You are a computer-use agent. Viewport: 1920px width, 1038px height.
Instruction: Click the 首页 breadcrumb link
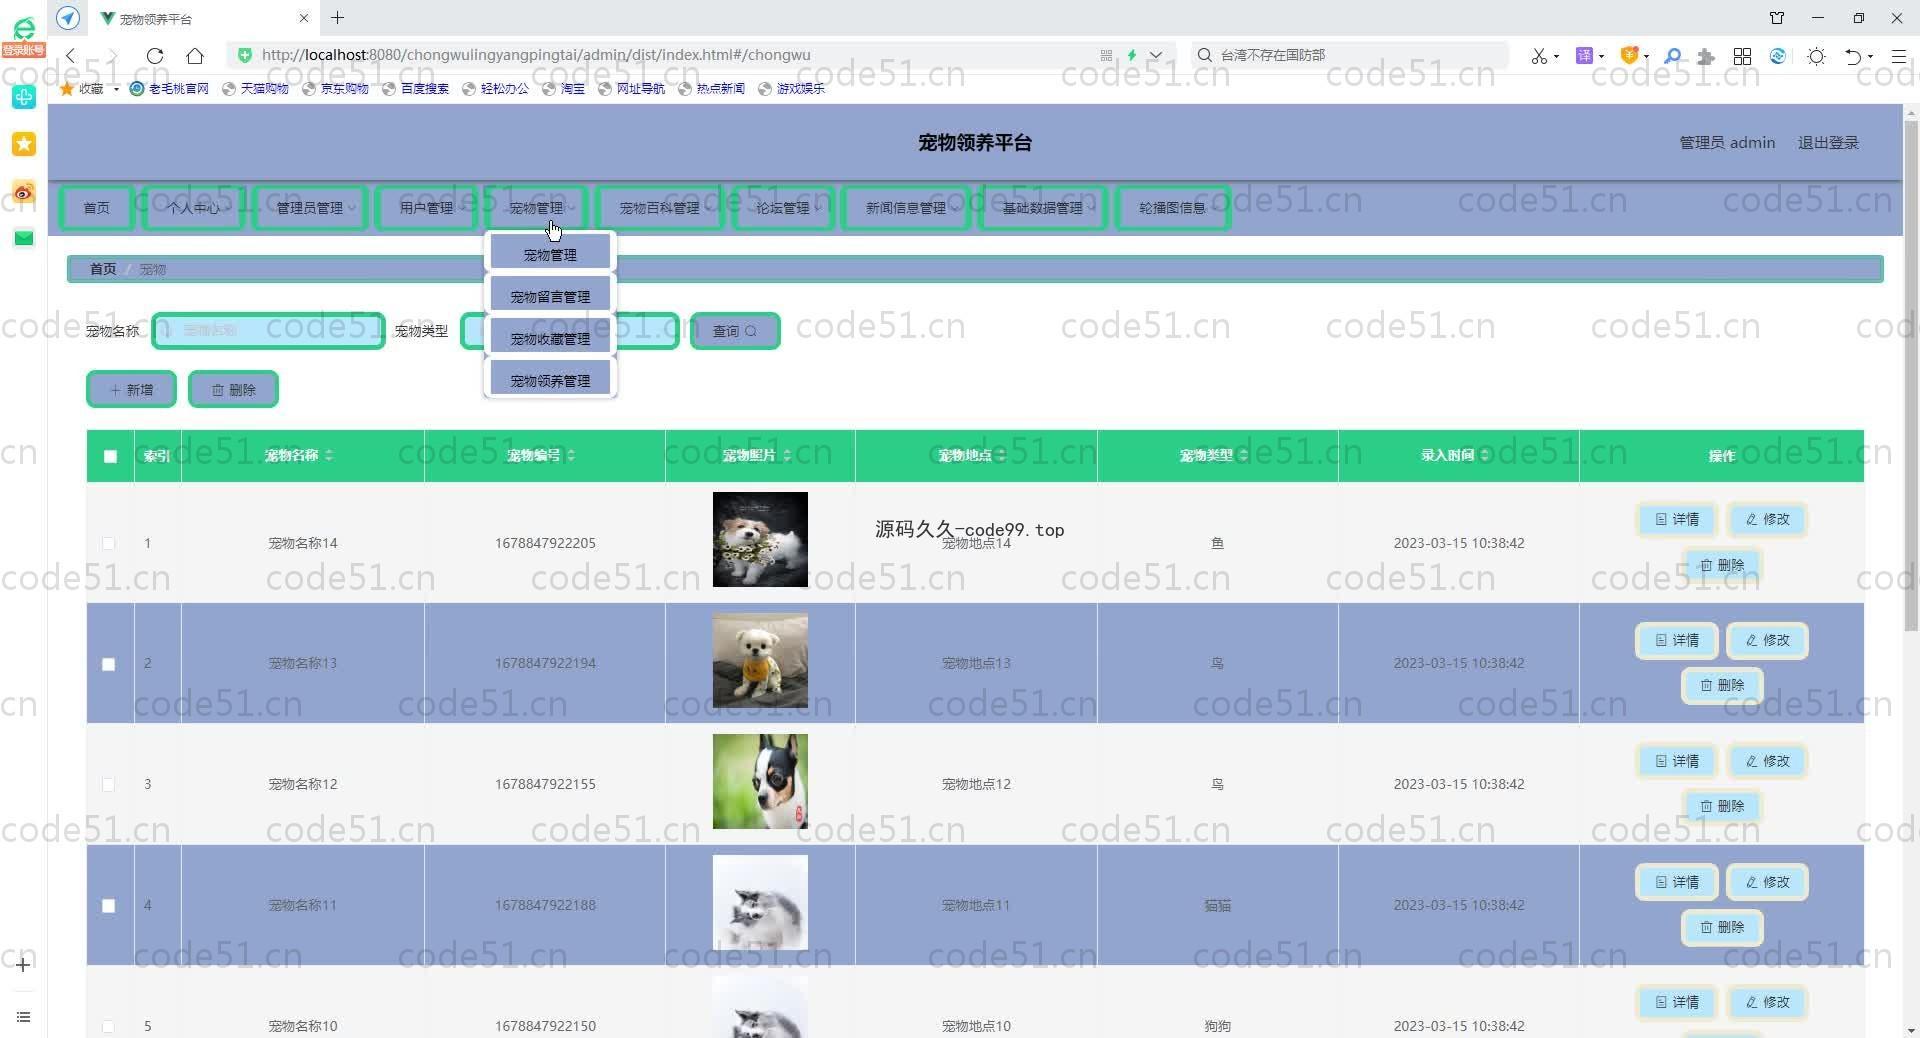pos(103,269)
